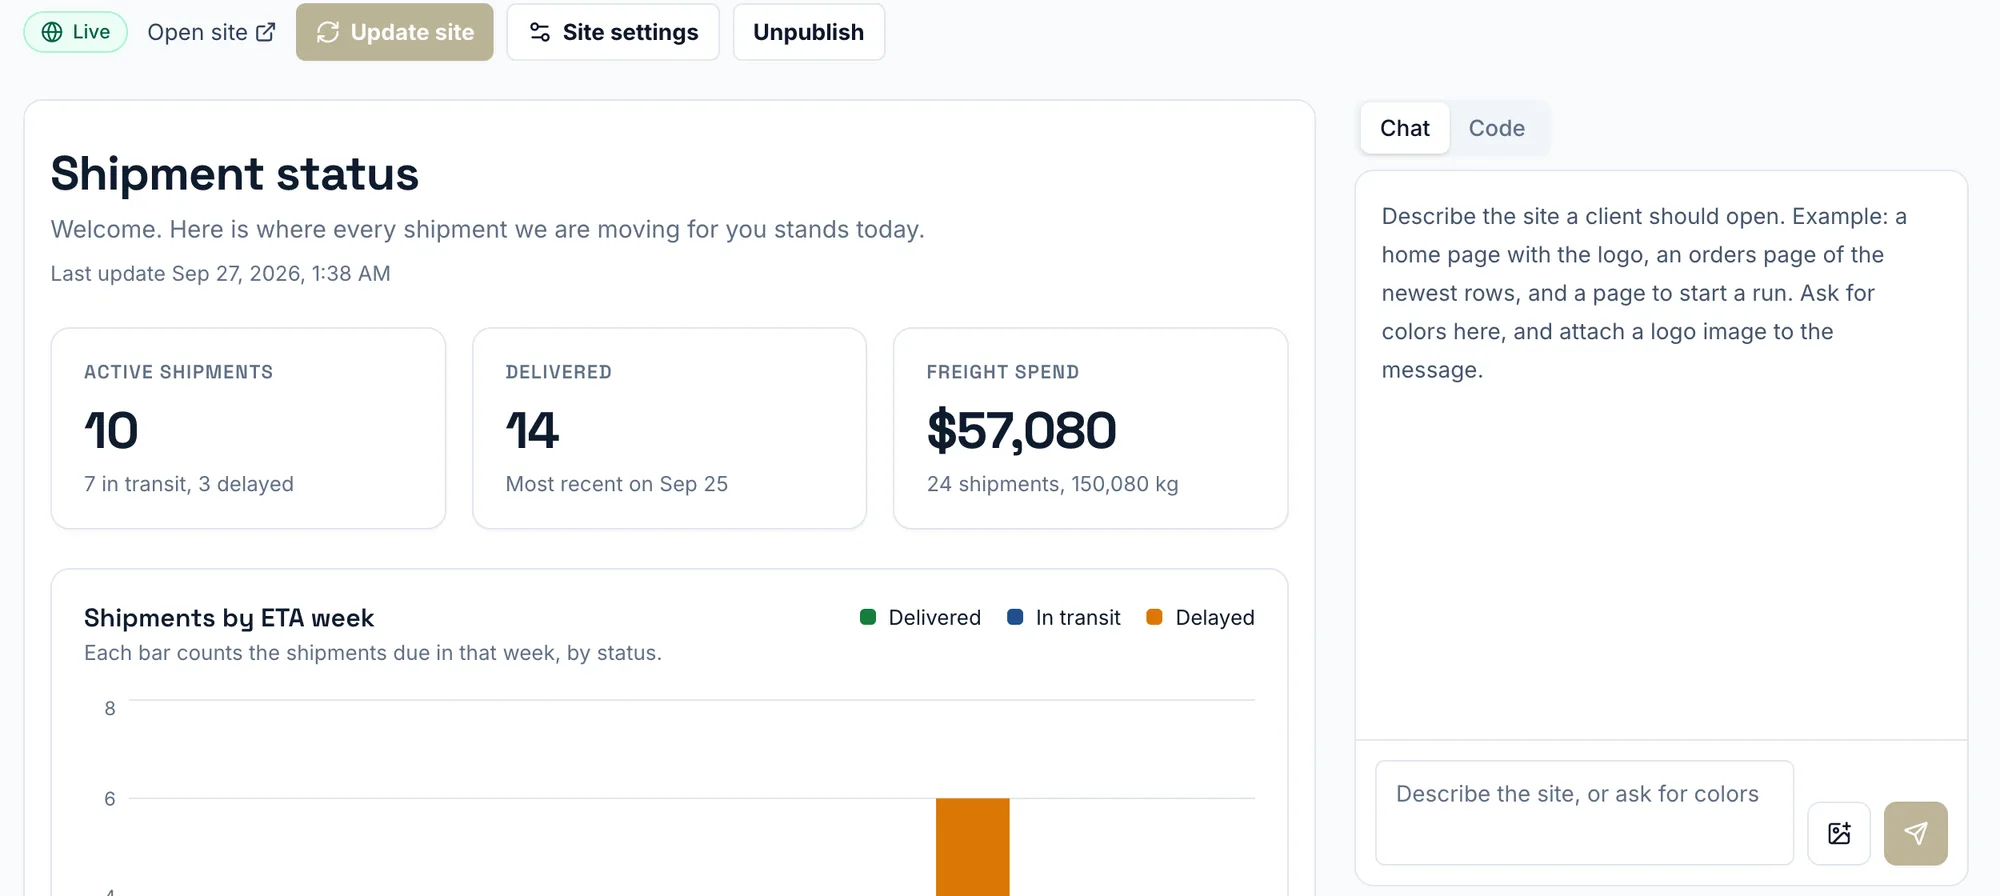Click the welcome subtitle under Shipment status
The image size is (2000, 896).
pos(488,230)
